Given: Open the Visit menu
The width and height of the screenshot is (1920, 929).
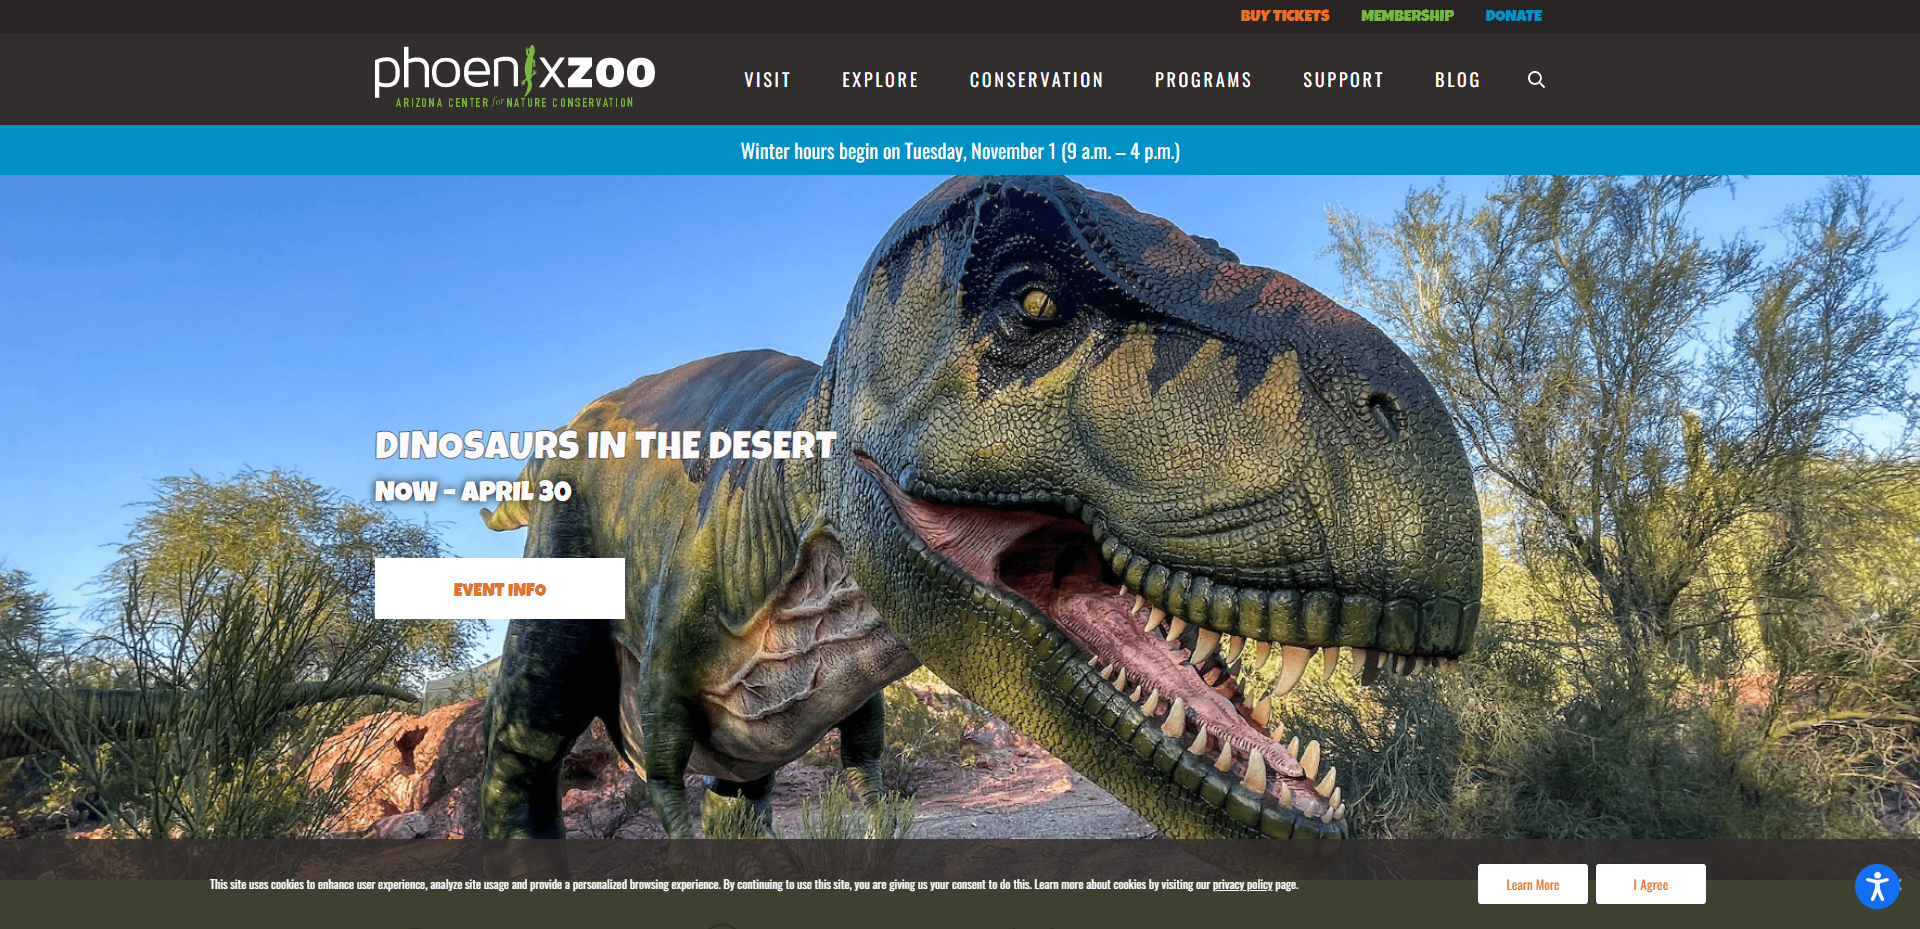Looking at the screenshot, I should pyautogui.click(x=767, y=80).
